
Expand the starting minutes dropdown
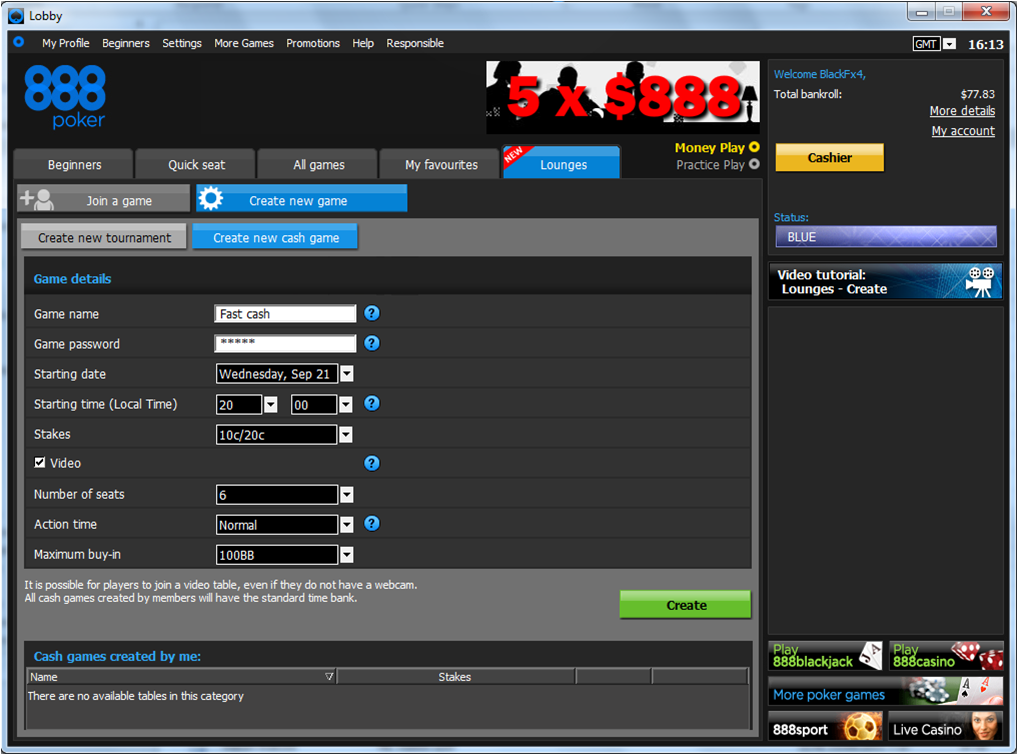pyautogui.click(x=346, y=405)
